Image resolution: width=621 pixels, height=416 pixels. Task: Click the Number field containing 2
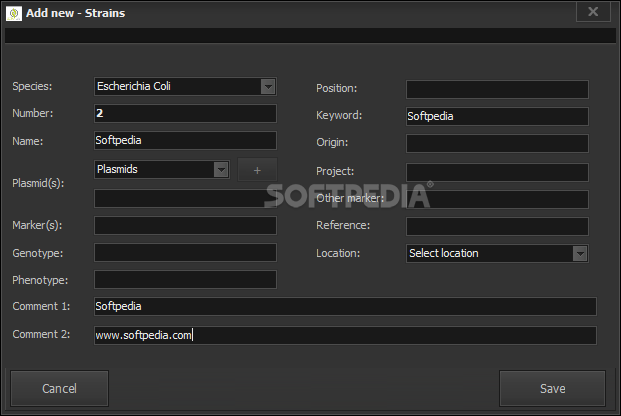pos(185,113)
